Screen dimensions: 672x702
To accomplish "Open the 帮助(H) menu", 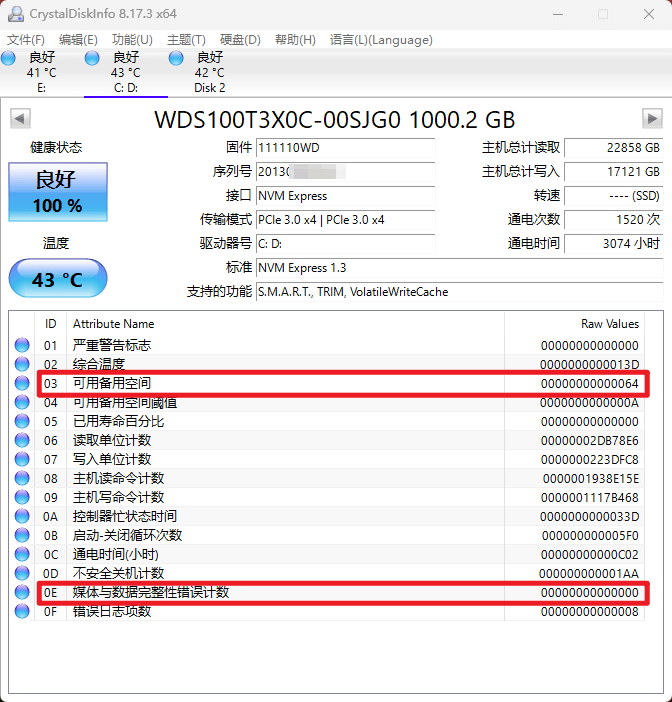I will [x=295, y=40].
